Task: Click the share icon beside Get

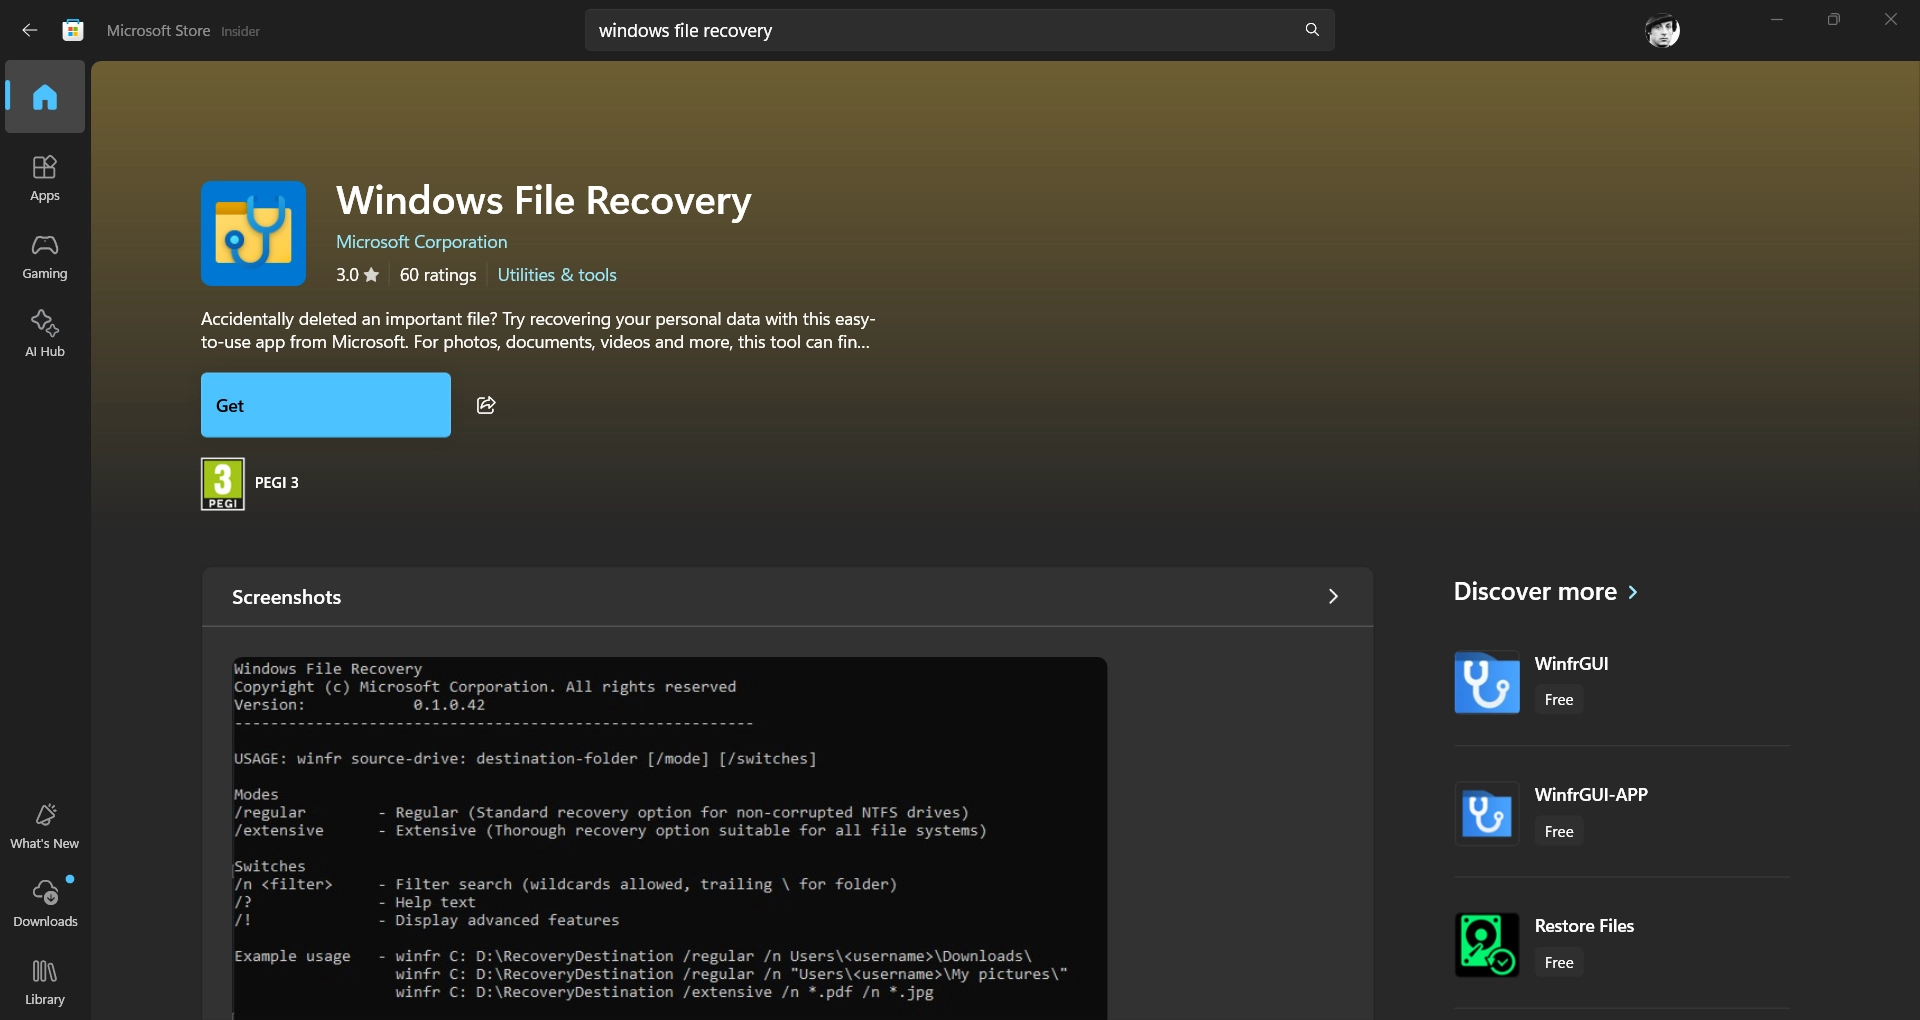Action: 486,405
